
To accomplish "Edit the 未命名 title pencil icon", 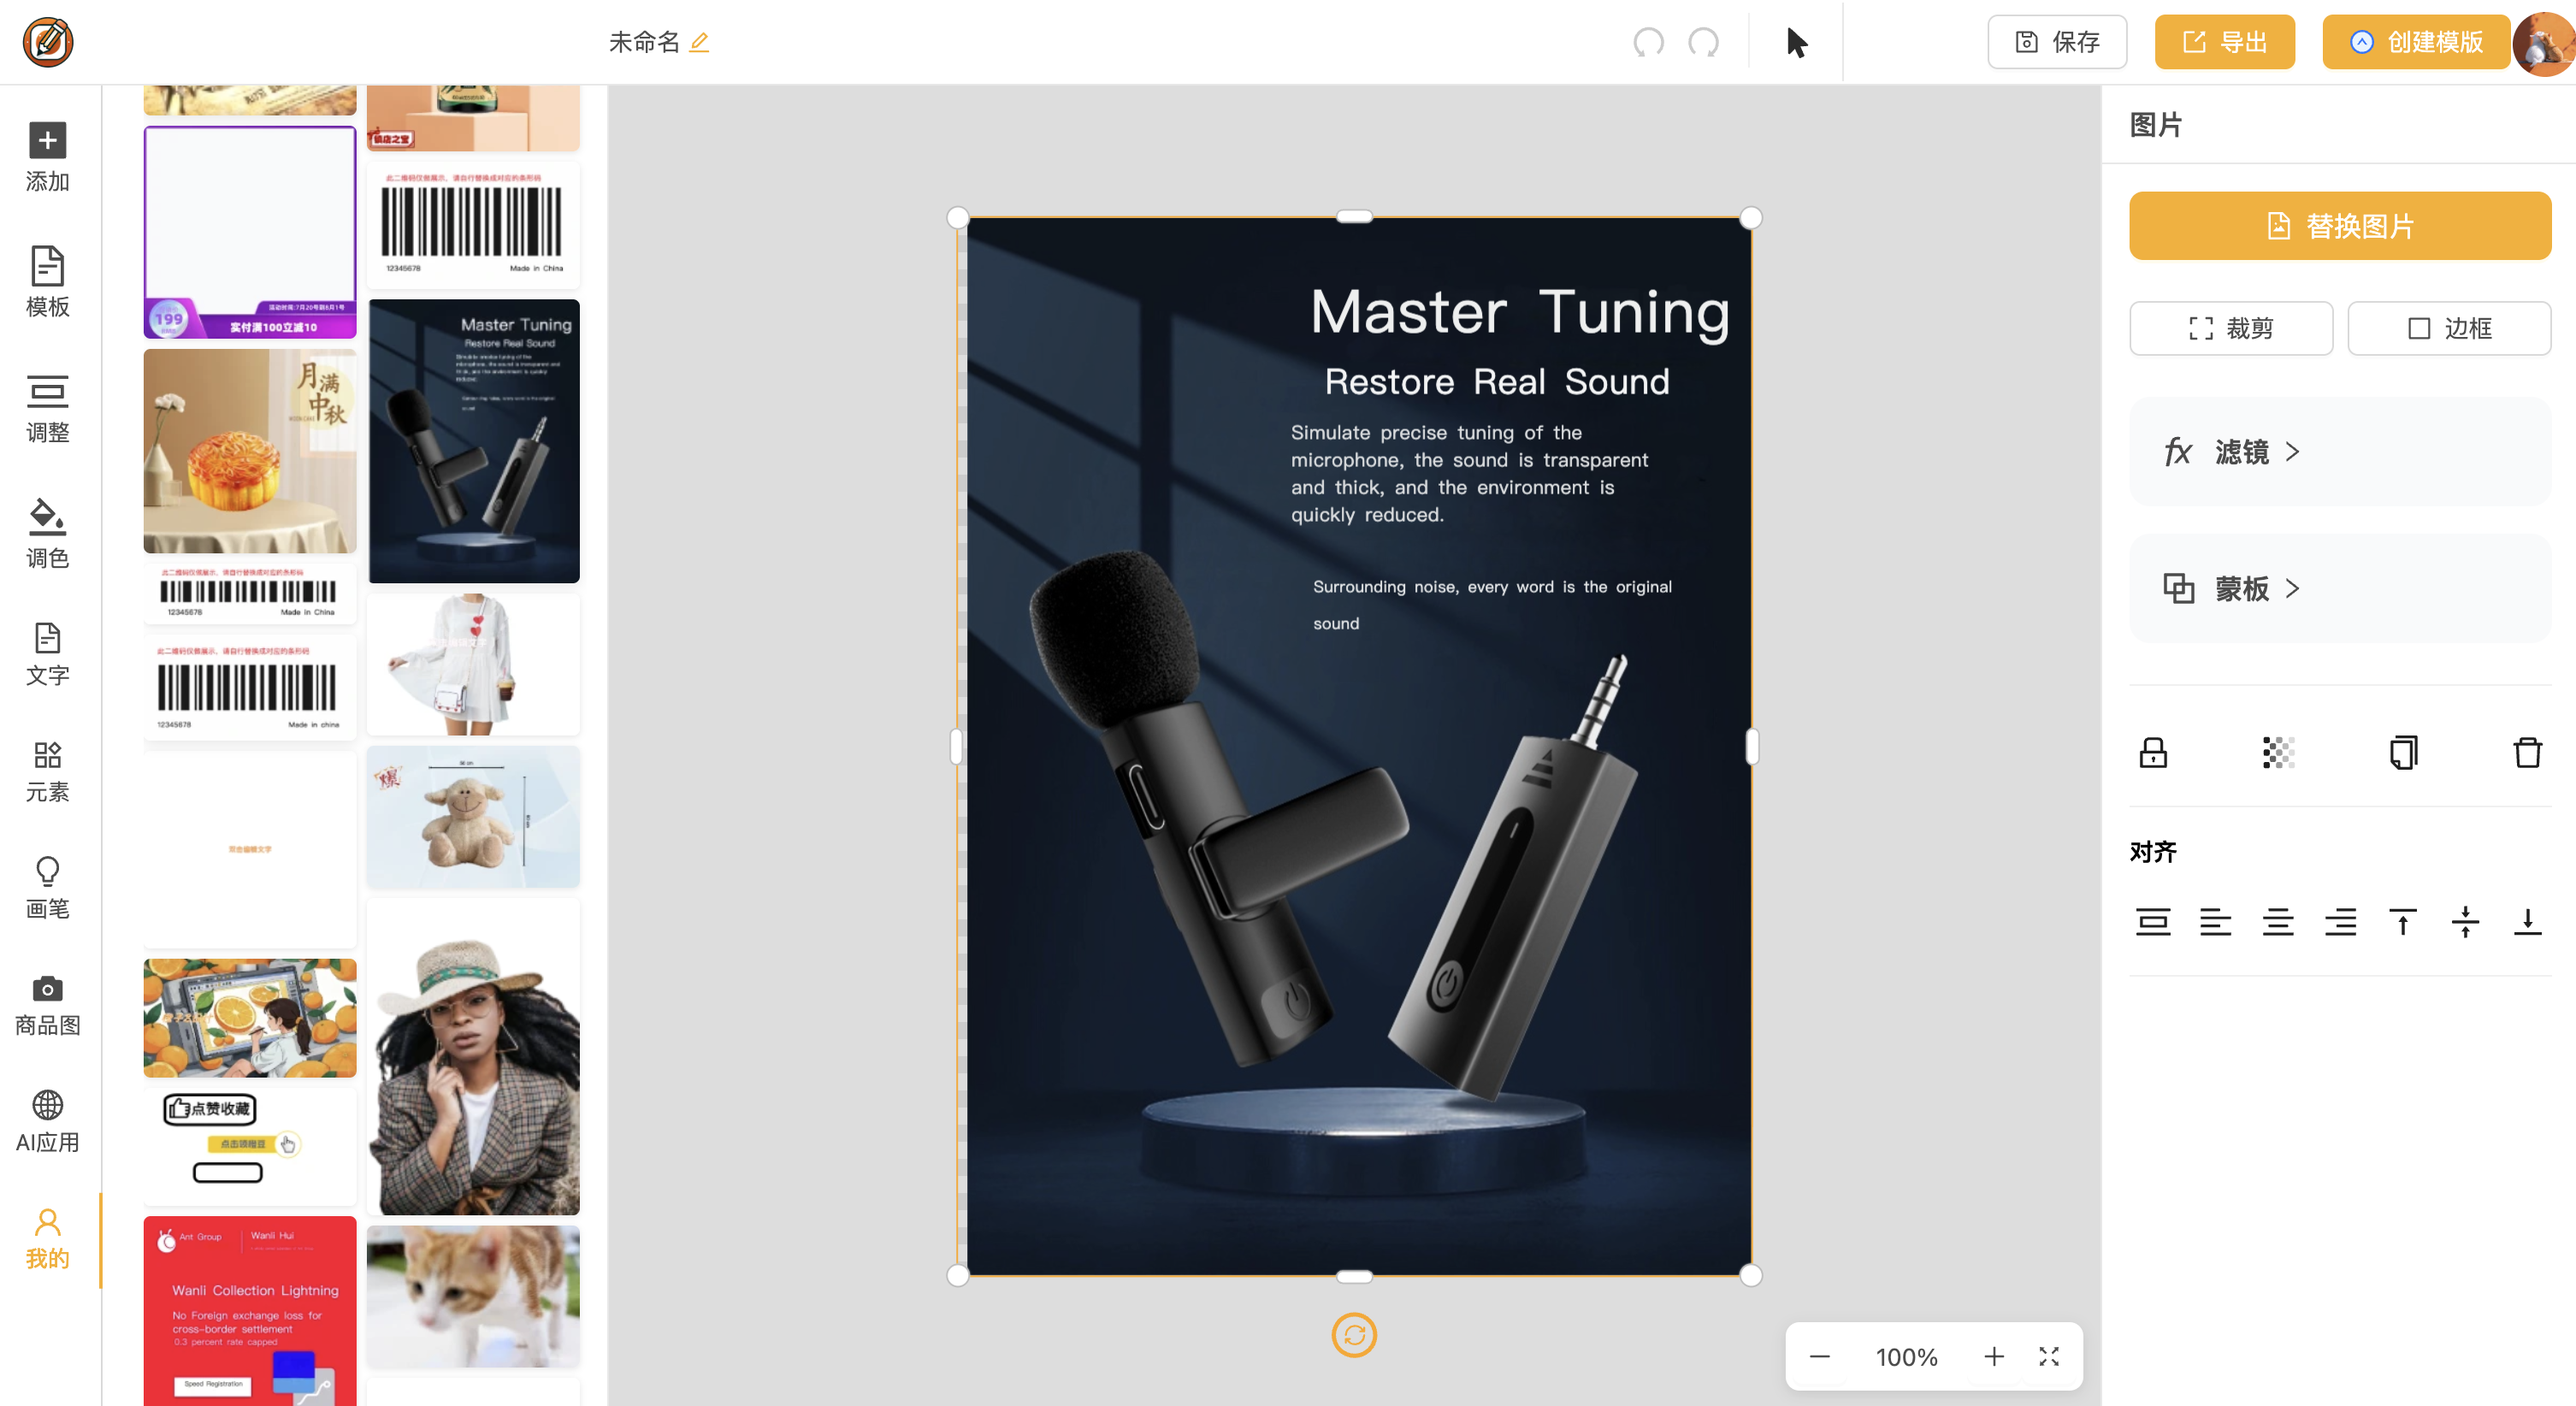I will (x=699, y=42).
